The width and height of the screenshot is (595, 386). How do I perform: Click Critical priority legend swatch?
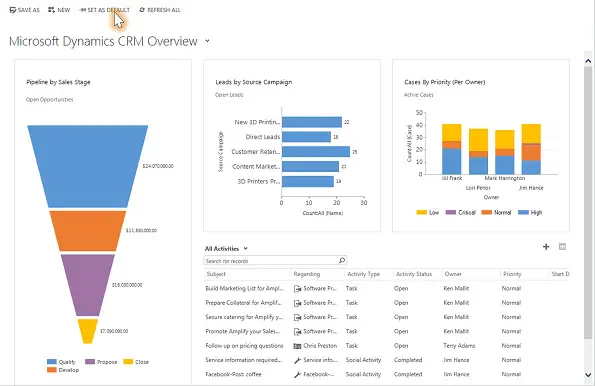point(451,212)
